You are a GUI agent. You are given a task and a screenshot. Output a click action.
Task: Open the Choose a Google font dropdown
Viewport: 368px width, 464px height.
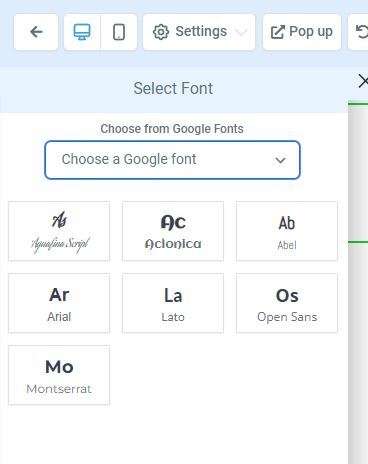point(172,160)
